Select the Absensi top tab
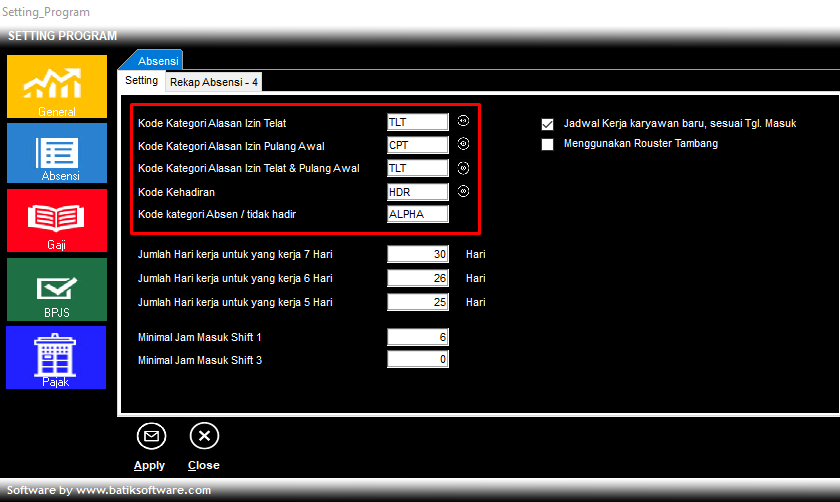 point(158,61)
